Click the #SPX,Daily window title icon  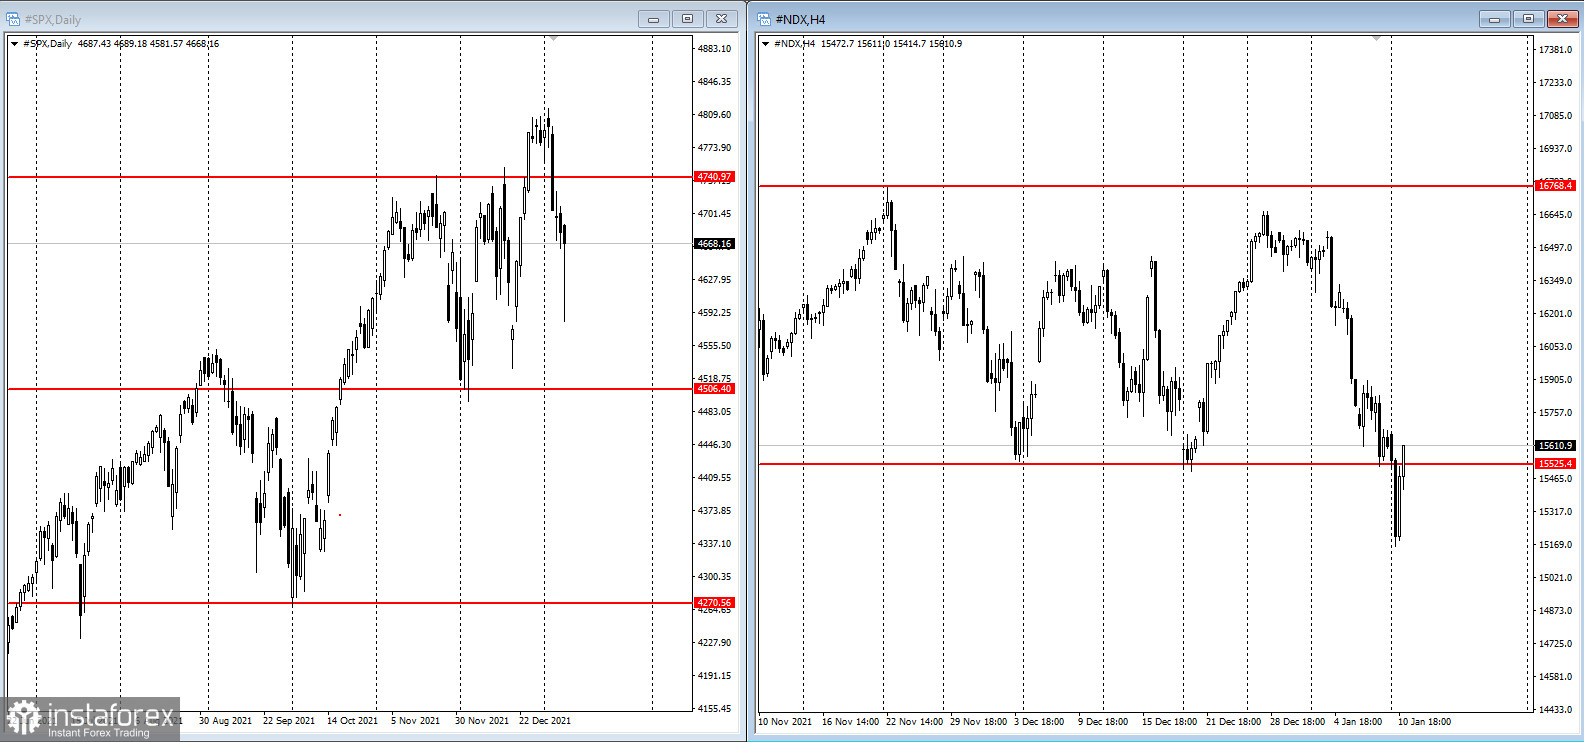[x=13, y=19]
